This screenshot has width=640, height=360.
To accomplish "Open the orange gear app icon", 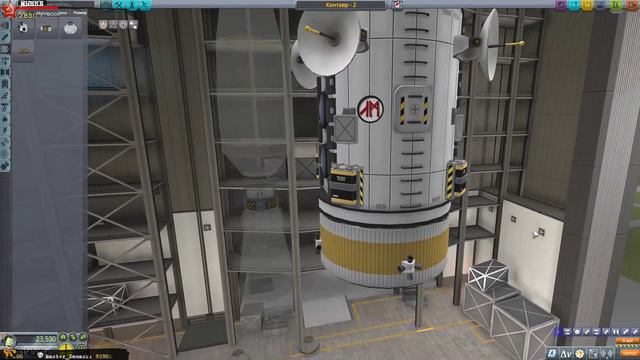I will pos(580,353).
